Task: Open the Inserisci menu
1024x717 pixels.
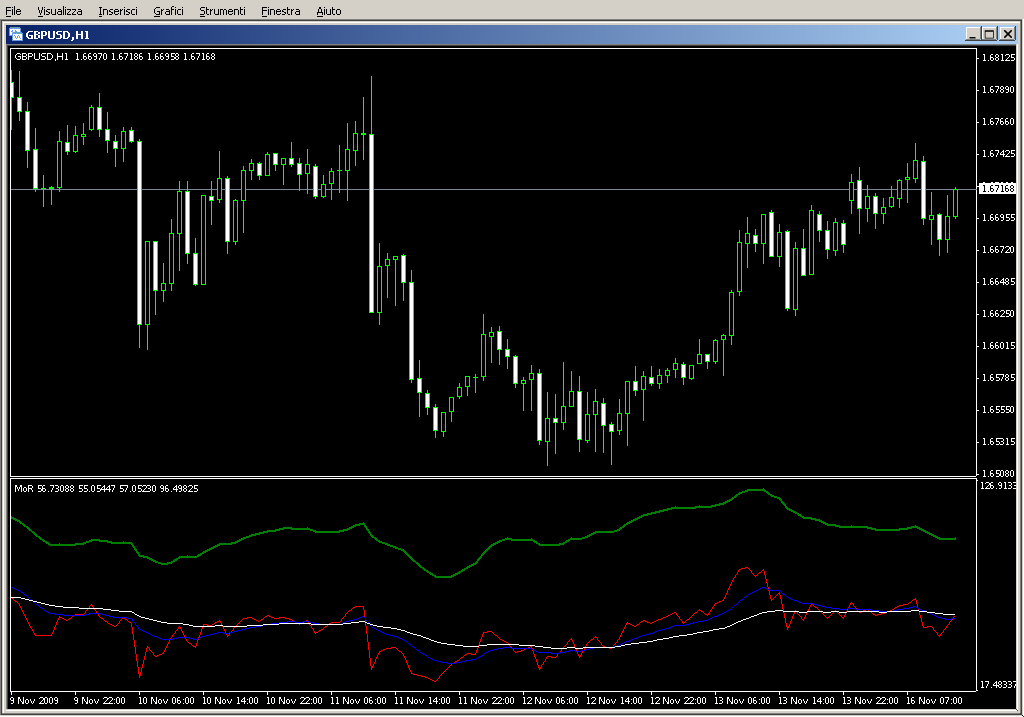Action: 118,11
